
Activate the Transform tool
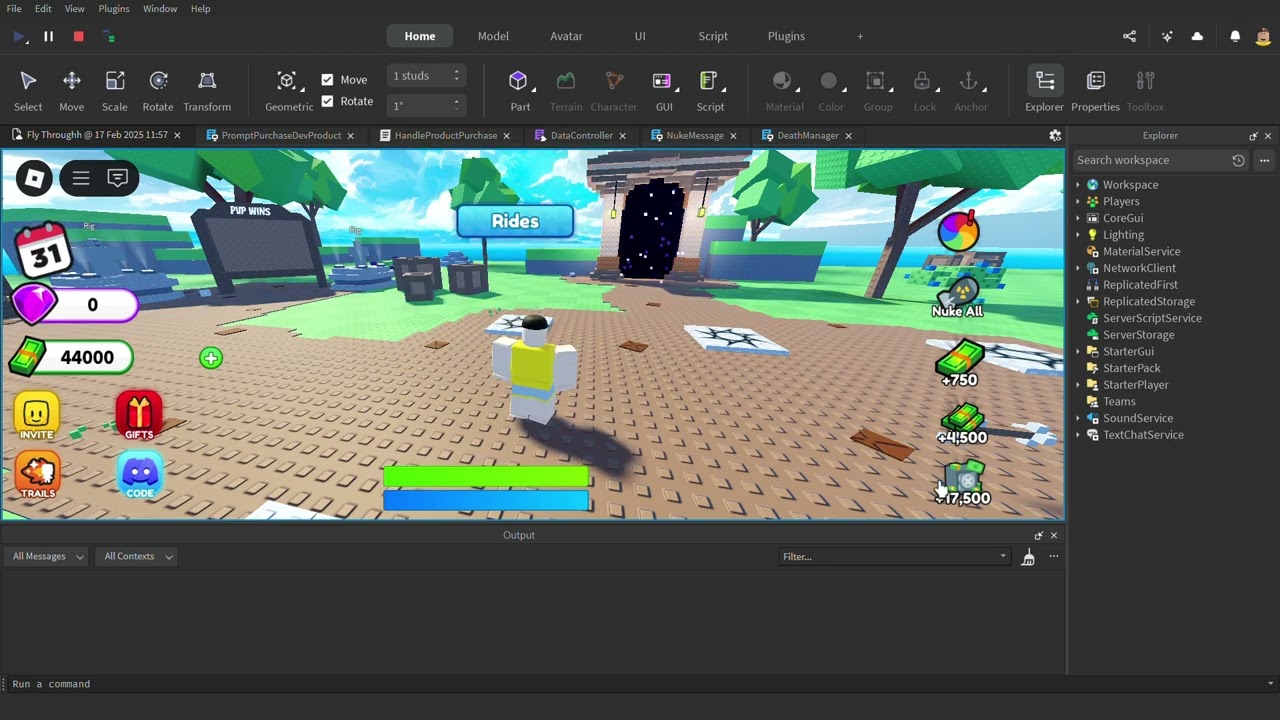(x=207, y=91)
